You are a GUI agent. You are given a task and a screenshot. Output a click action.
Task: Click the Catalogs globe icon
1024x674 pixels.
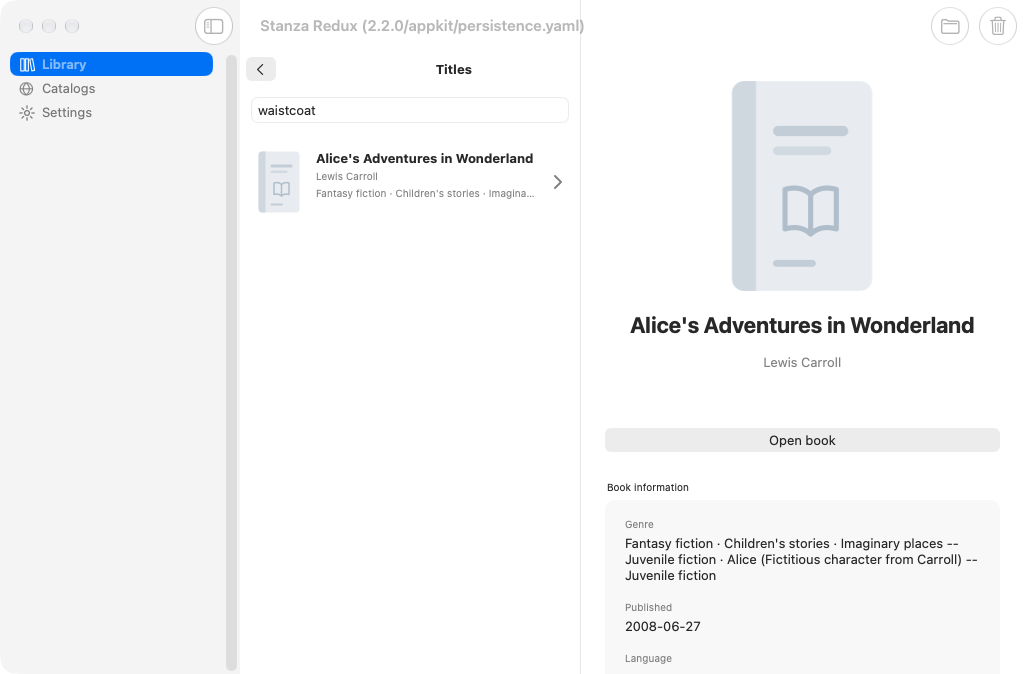pyautogui.click(x=27, y=88)
